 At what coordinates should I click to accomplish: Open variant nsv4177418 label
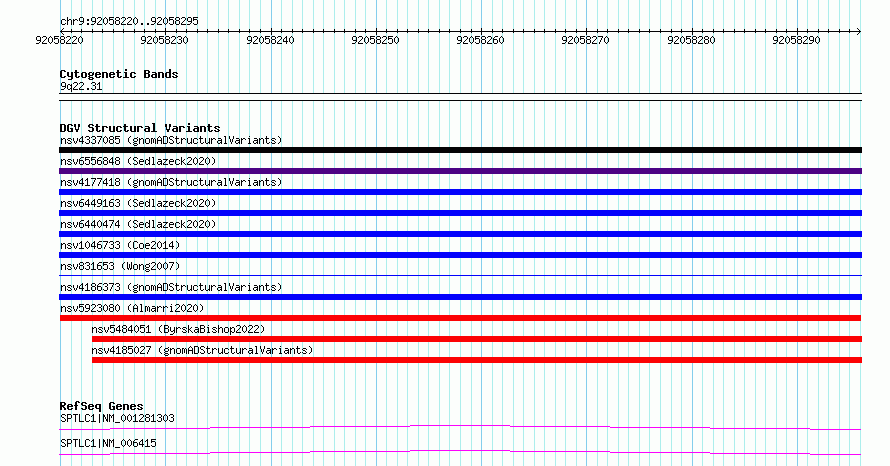(x=171, y=182)
